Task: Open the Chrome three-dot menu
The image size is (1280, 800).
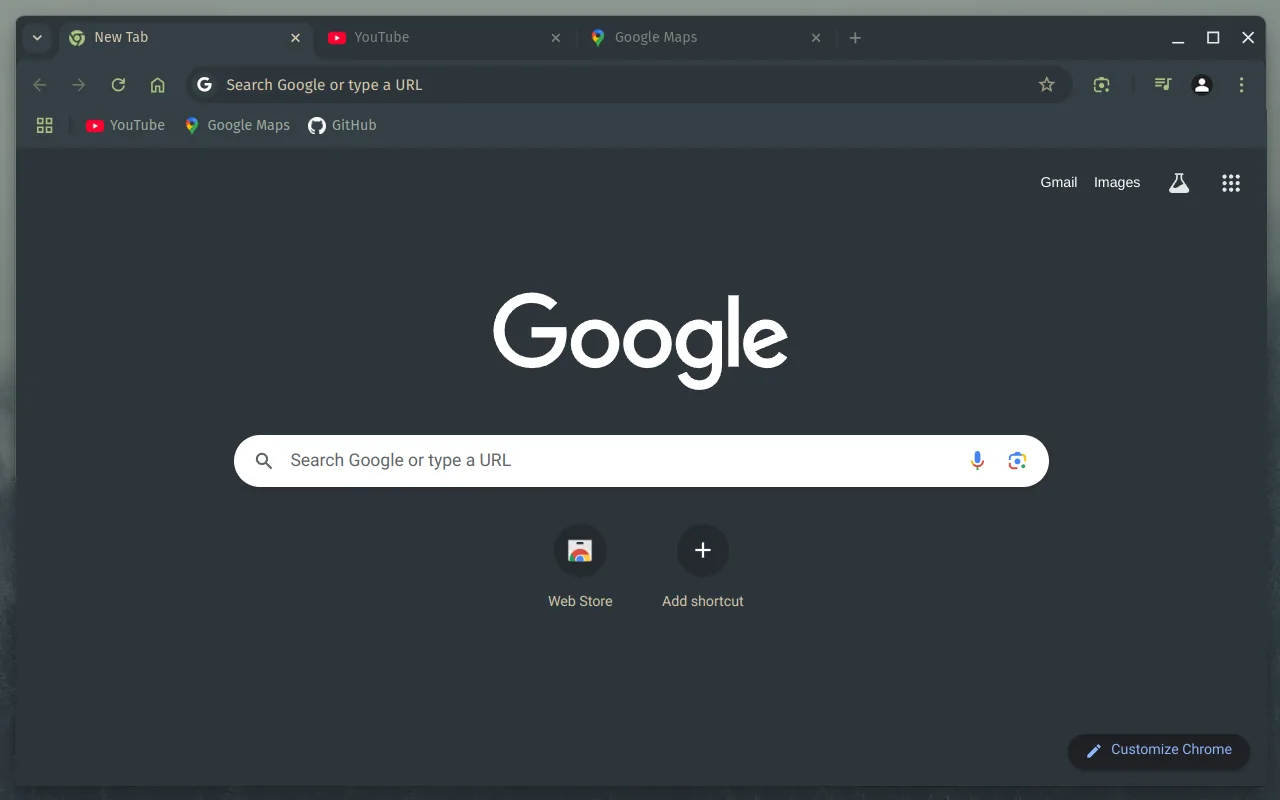Action: point(1241,85)
